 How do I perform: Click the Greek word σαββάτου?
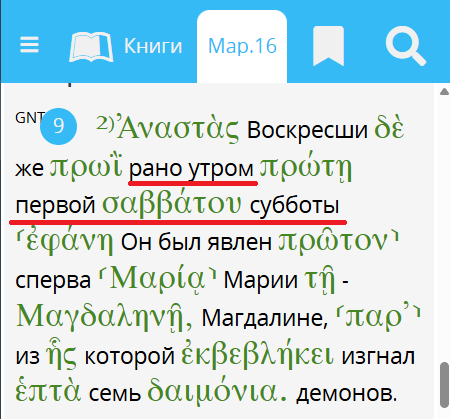171,203
